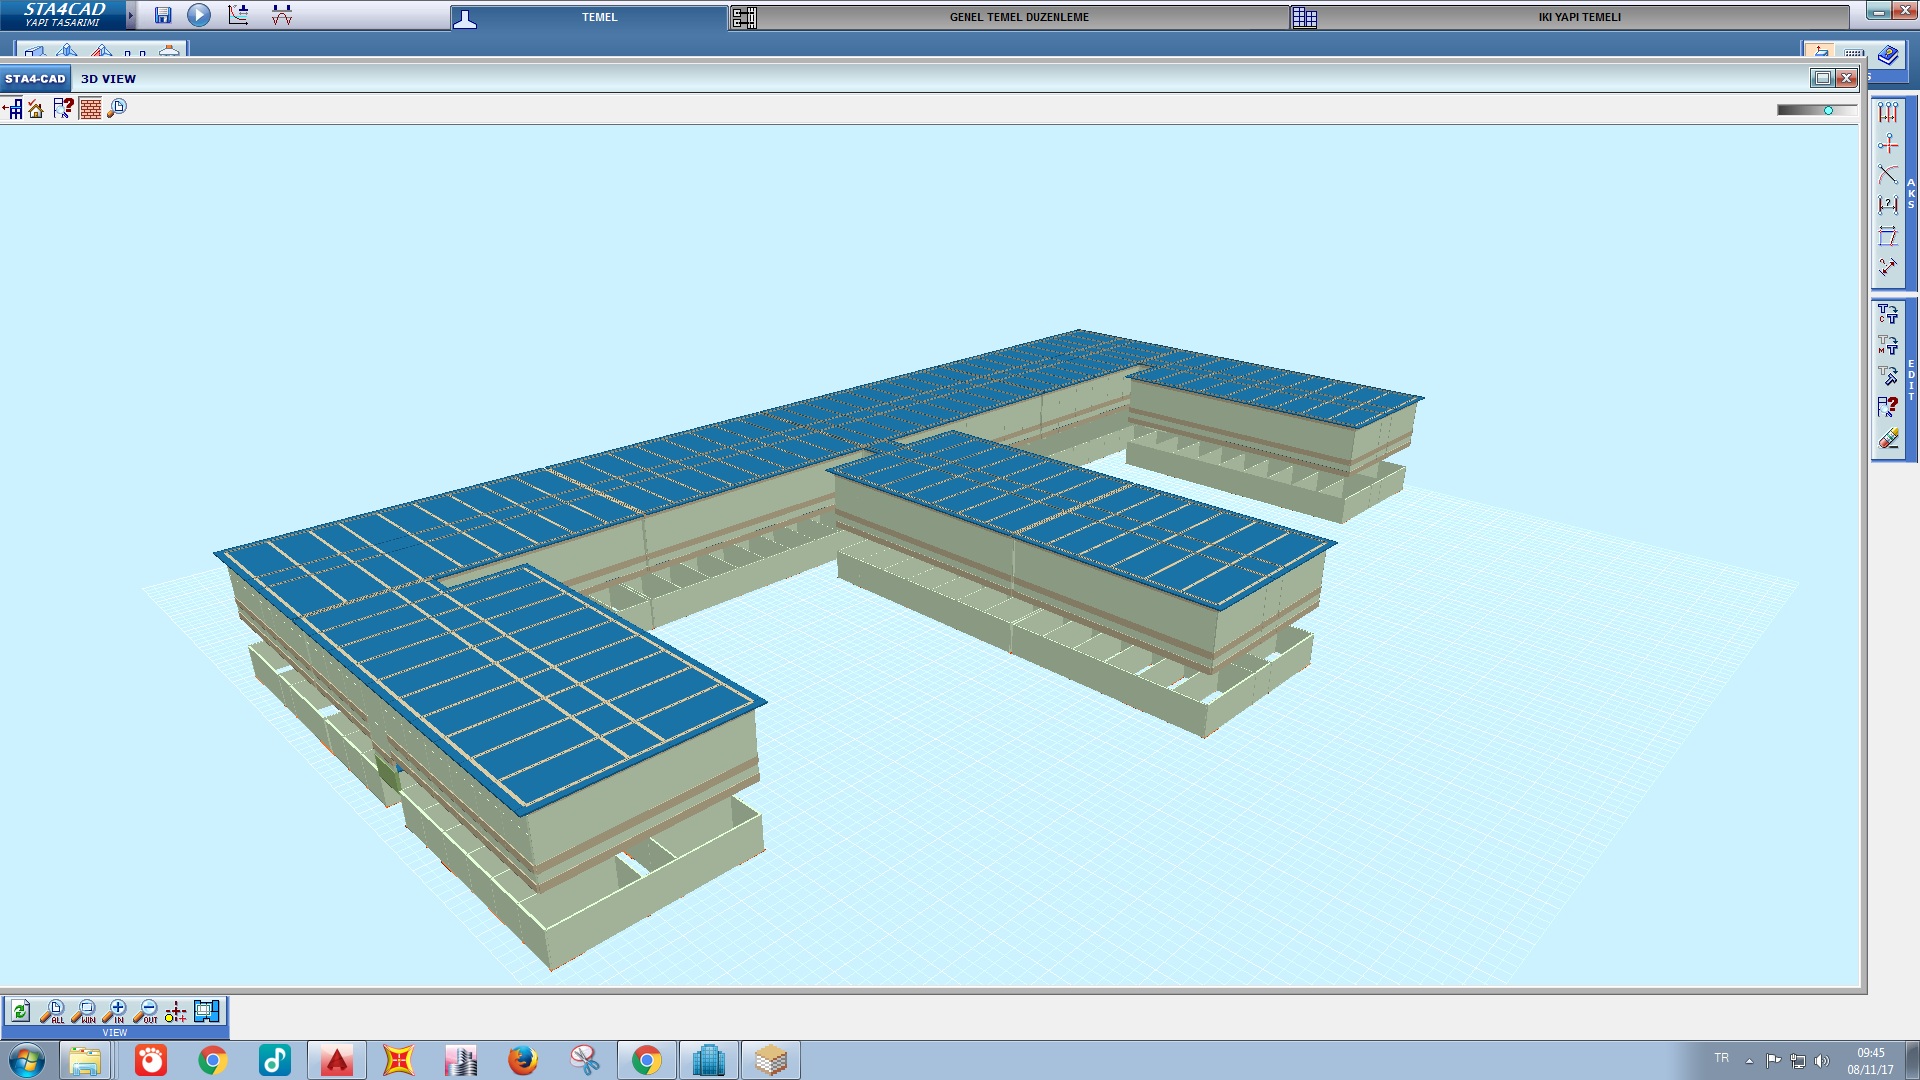Zoom in with the IN magnifier
Image resolution: width=1920 pixels, height=1080 pixels.
(116, 1011)
